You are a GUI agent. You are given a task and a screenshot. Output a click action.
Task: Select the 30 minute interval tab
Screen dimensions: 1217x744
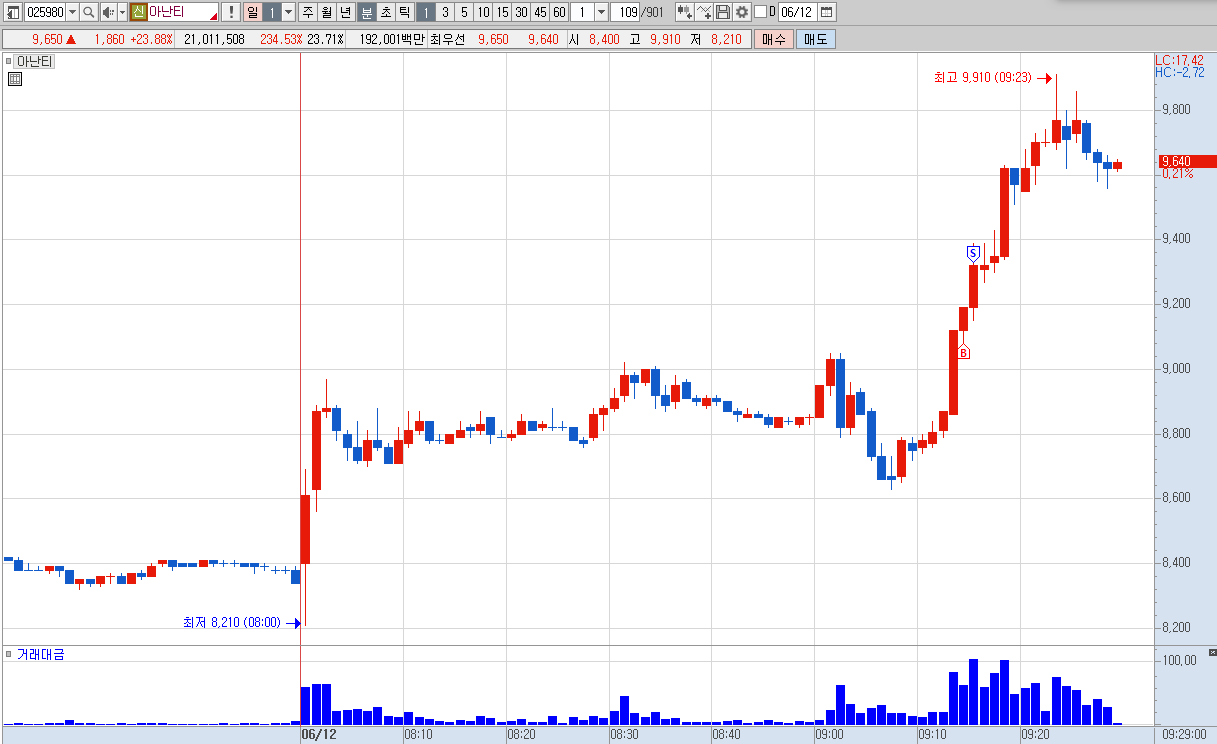click(521, 12)
